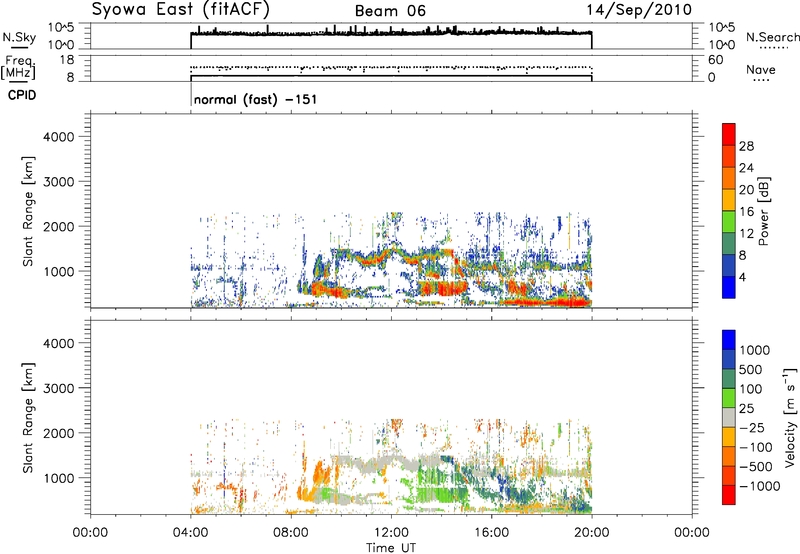Click the "Power [dB]" colorbar title

(x=763, y=211)
